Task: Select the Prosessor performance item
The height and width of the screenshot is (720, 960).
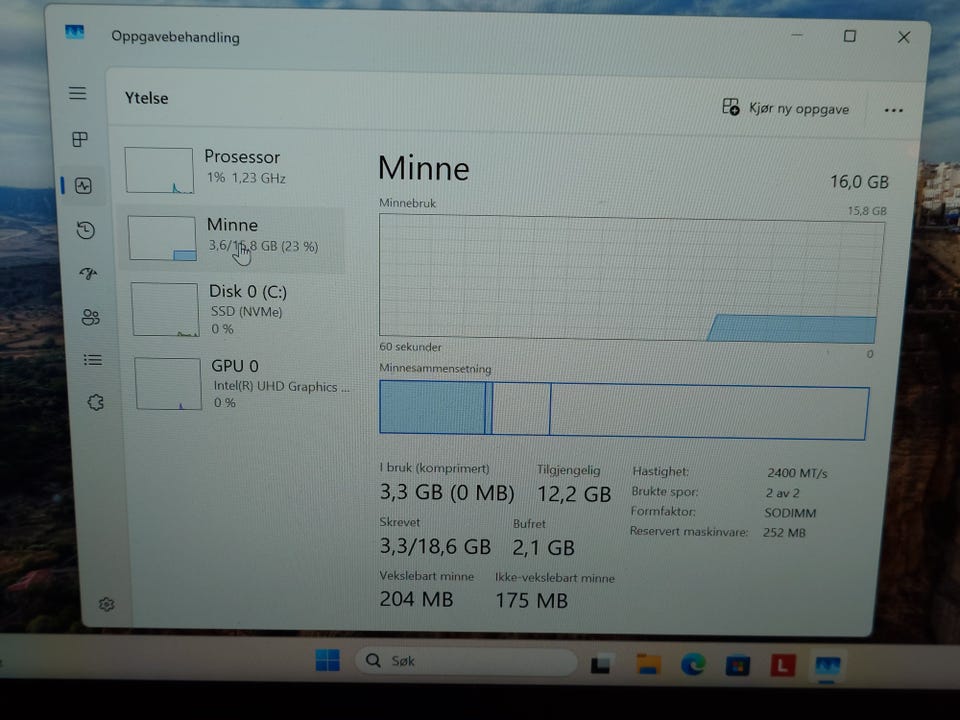Action: pyautogui.click(x=233, y=170)
